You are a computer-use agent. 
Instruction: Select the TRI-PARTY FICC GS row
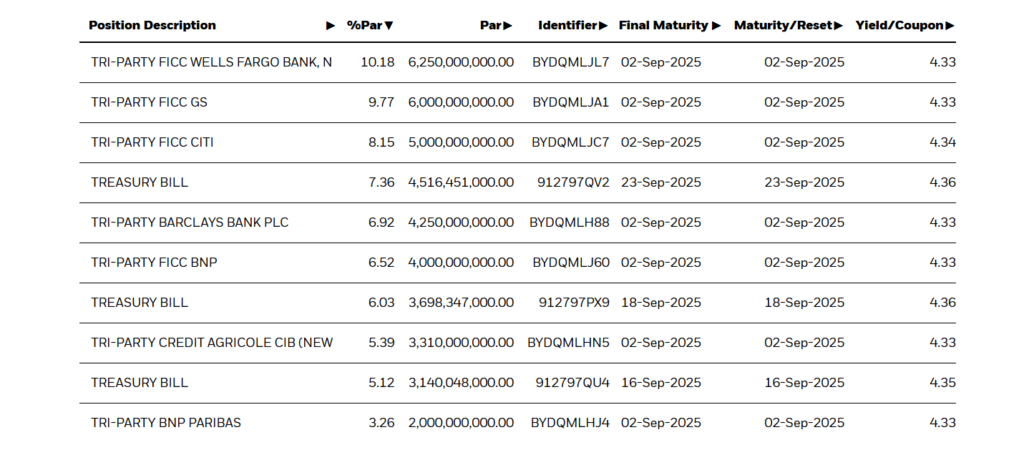click(518, 103)
